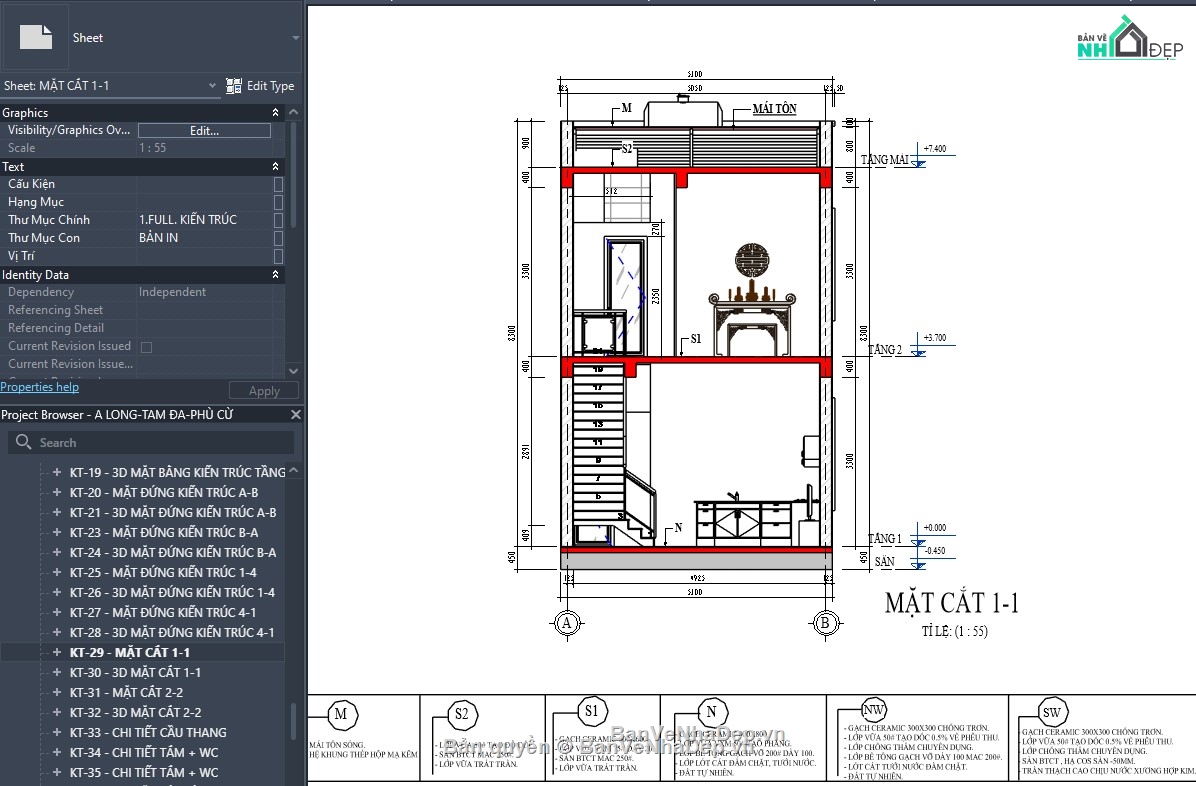
Task: Click the S2 tag circle in the legend
Action: (x=462, y=715)
